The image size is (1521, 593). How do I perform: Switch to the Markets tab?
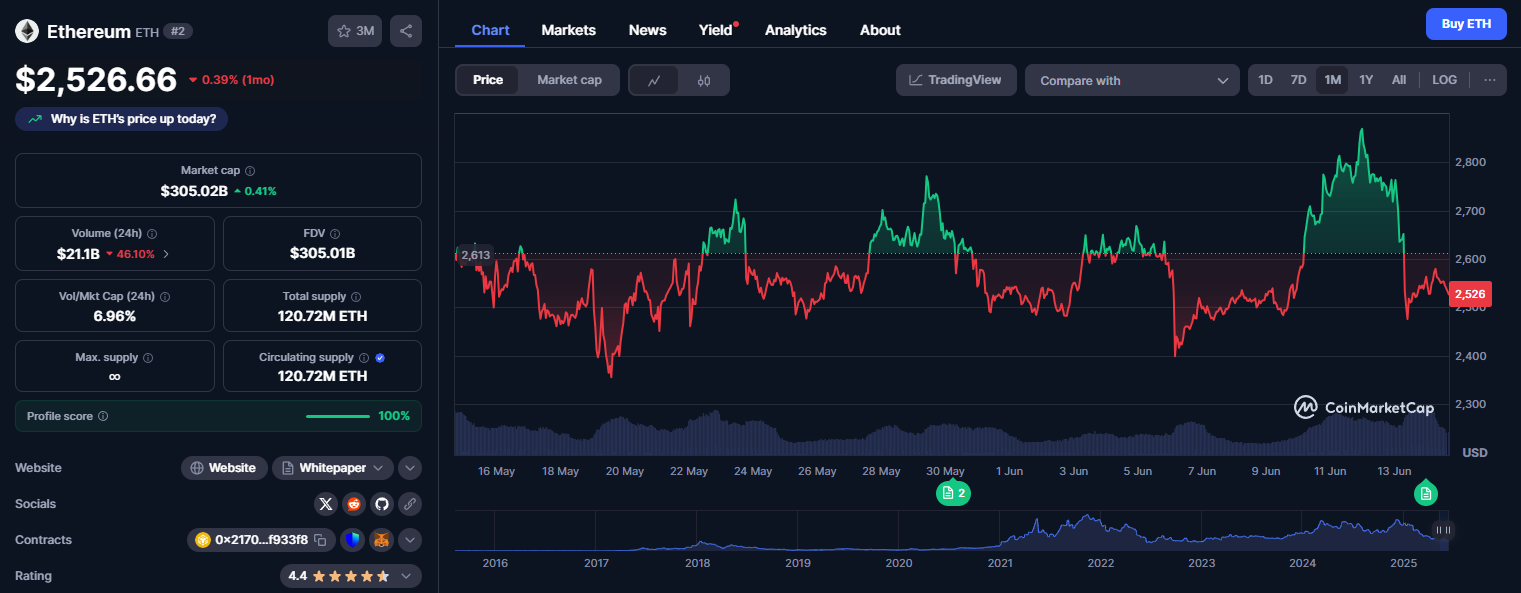point(568,30)
